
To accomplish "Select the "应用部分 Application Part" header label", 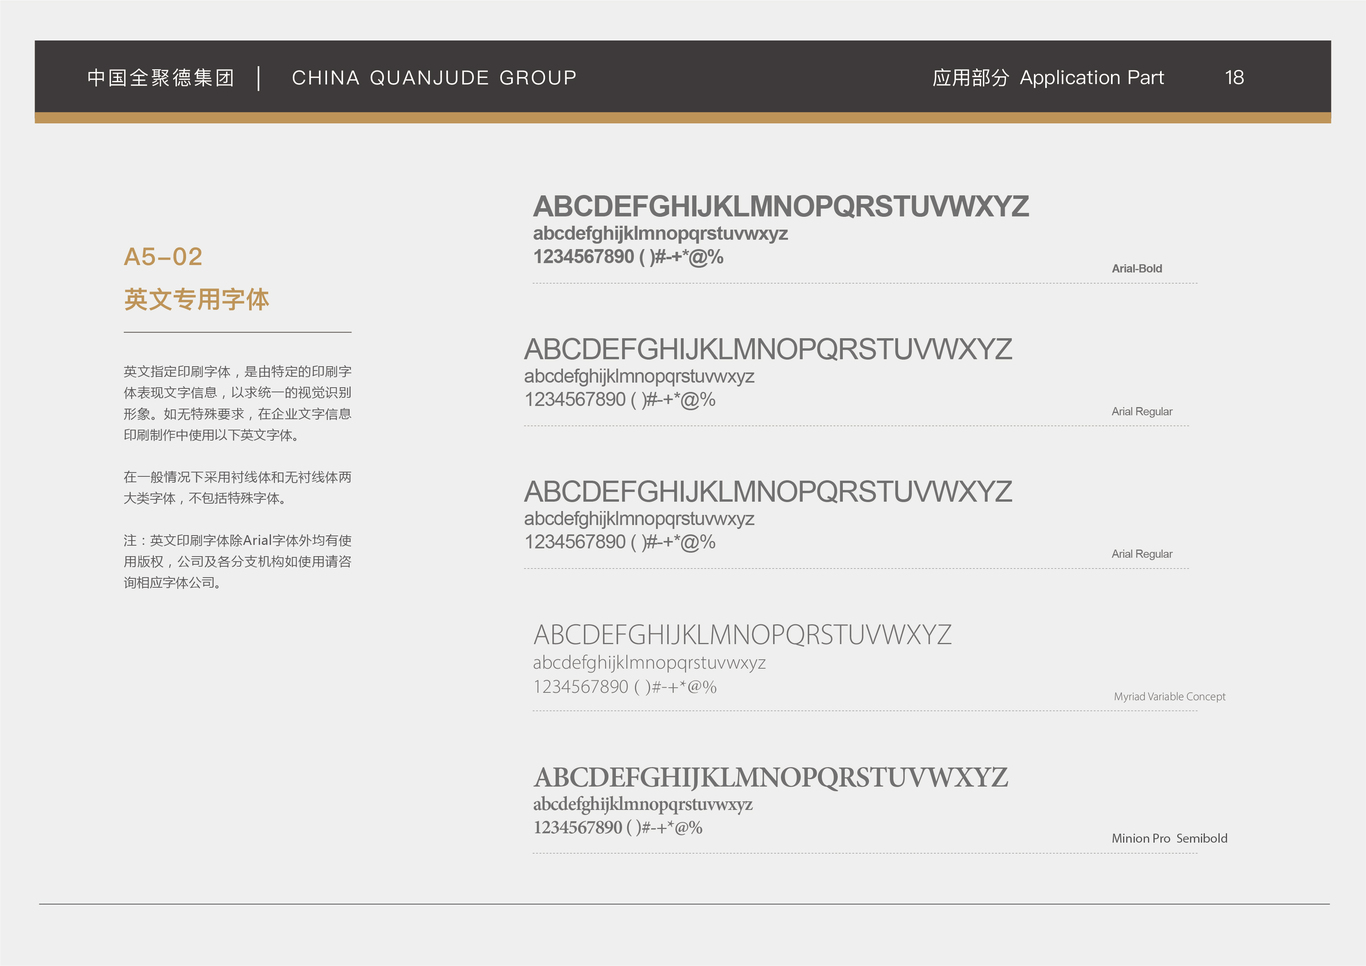I will coord(1048,78).
